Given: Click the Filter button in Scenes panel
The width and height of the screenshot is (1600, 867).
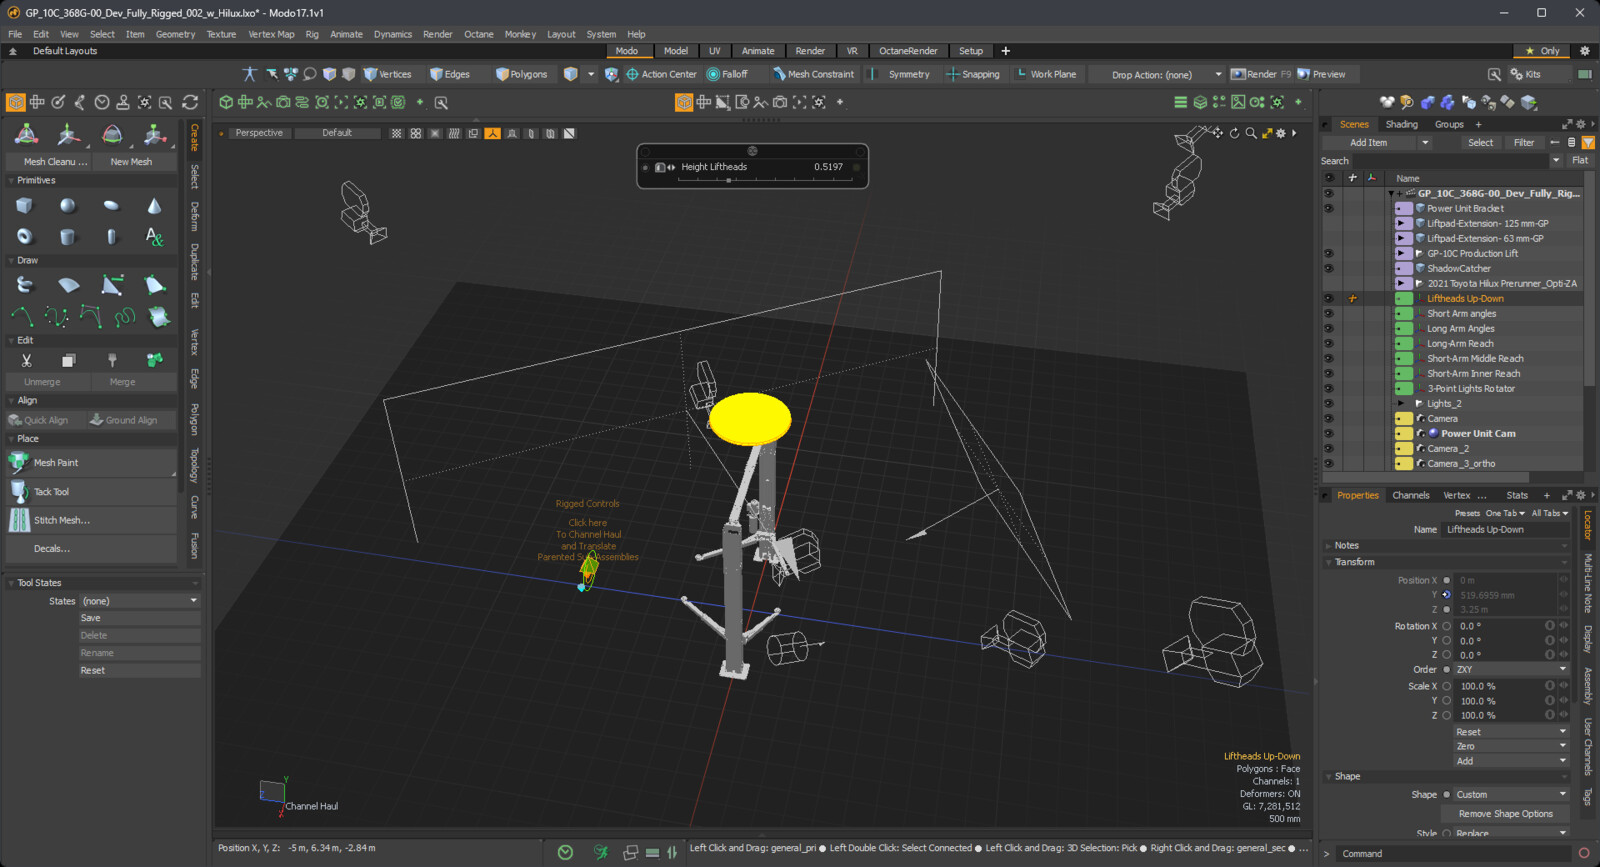Looking at the screenshot, I should (x=1524, y=143).
